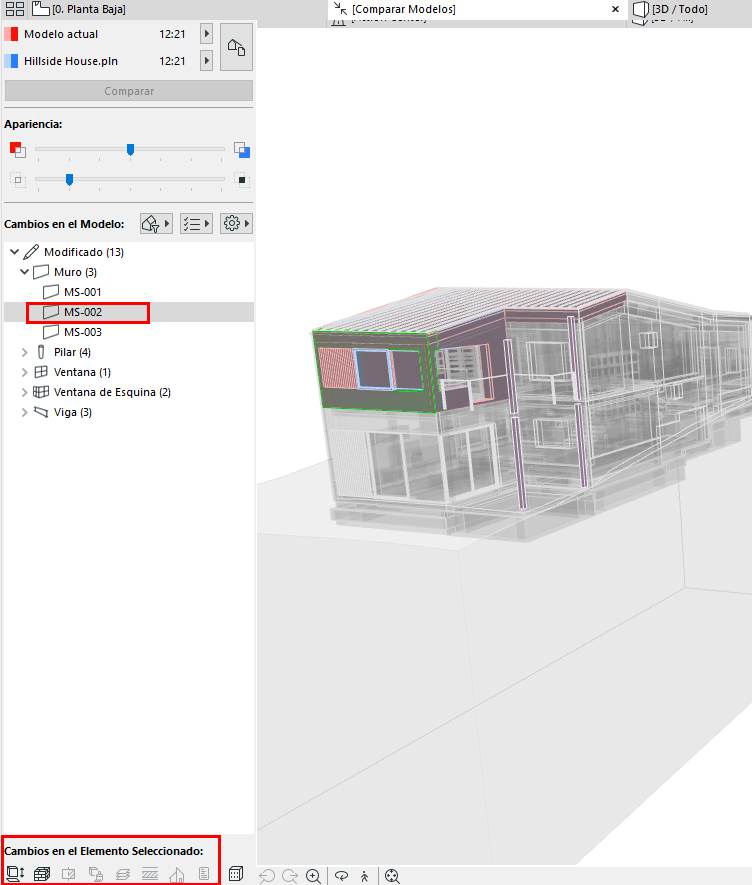Select the Viga (3) row
This screenshot has width=752, height=885.
pos(129,413)
